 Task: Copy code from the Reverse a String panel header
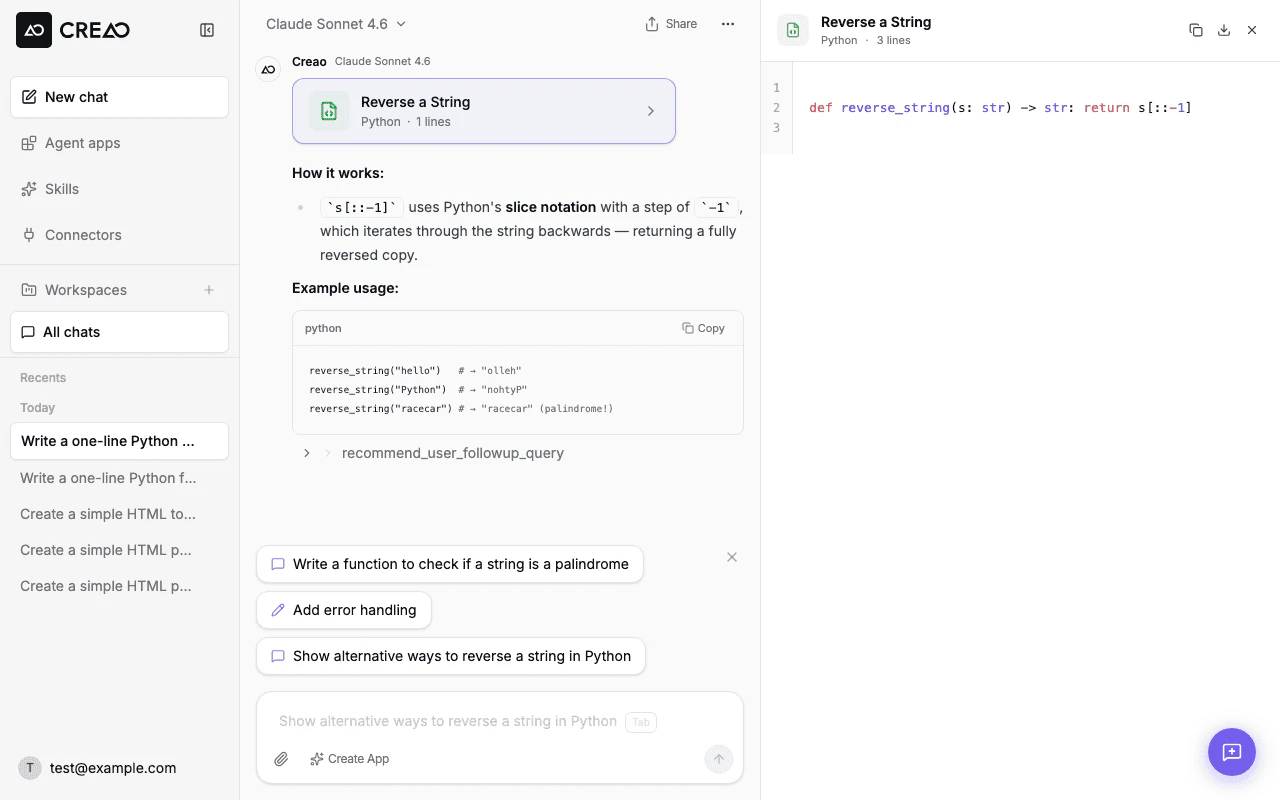point(1196,30)
